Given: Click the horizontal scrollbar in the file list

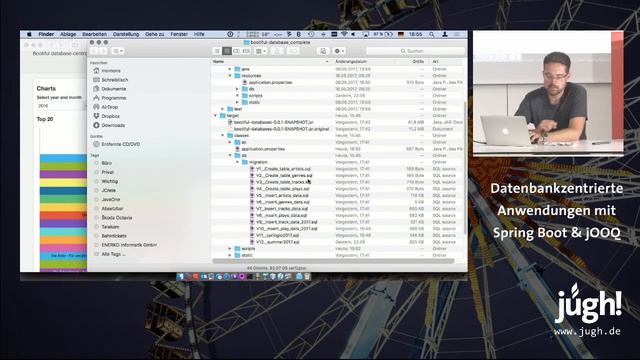Looking at the screenshot, I should 333,261.
